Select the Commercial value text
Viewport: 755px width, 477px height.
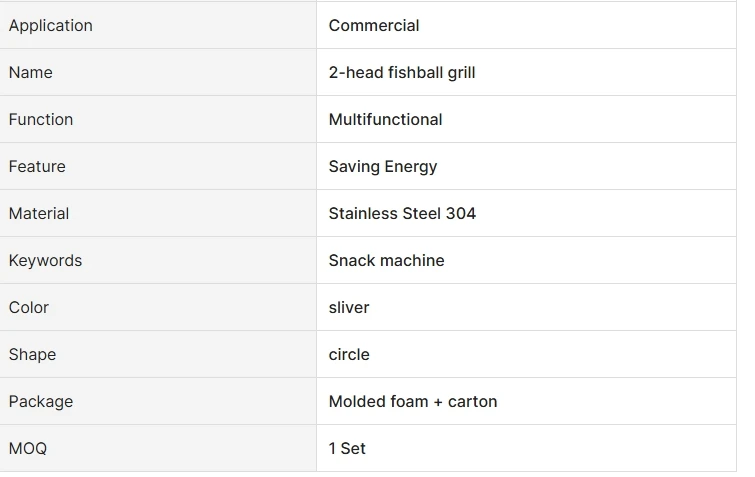[x=374, y=26]
